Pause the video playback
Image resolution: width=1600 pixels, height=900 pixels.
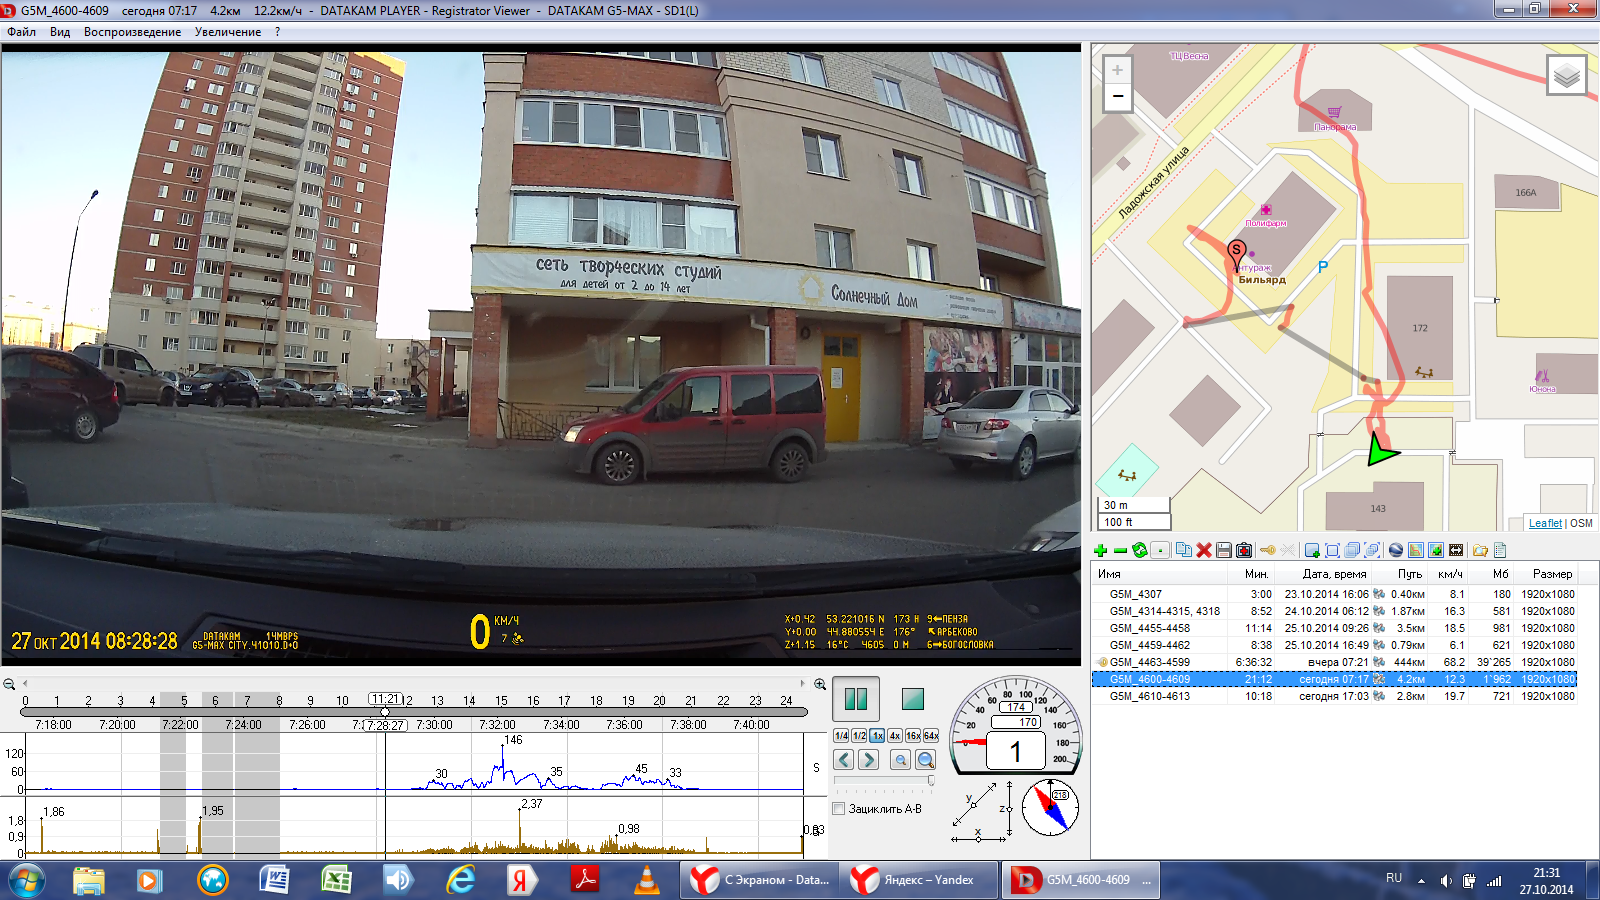pos(856,699)
